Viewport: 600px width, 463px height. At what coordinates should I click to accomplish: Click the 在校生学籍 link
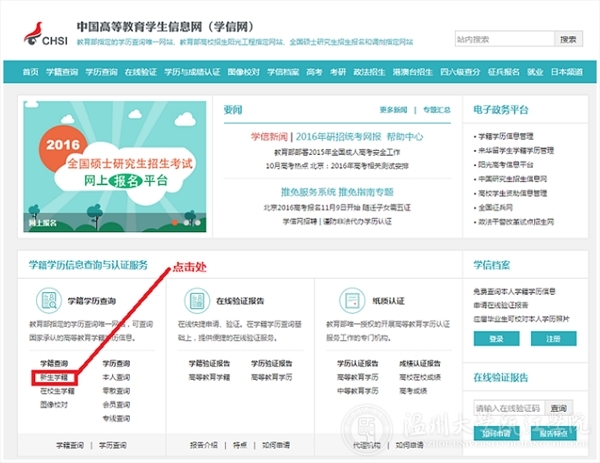click(57, 391)
